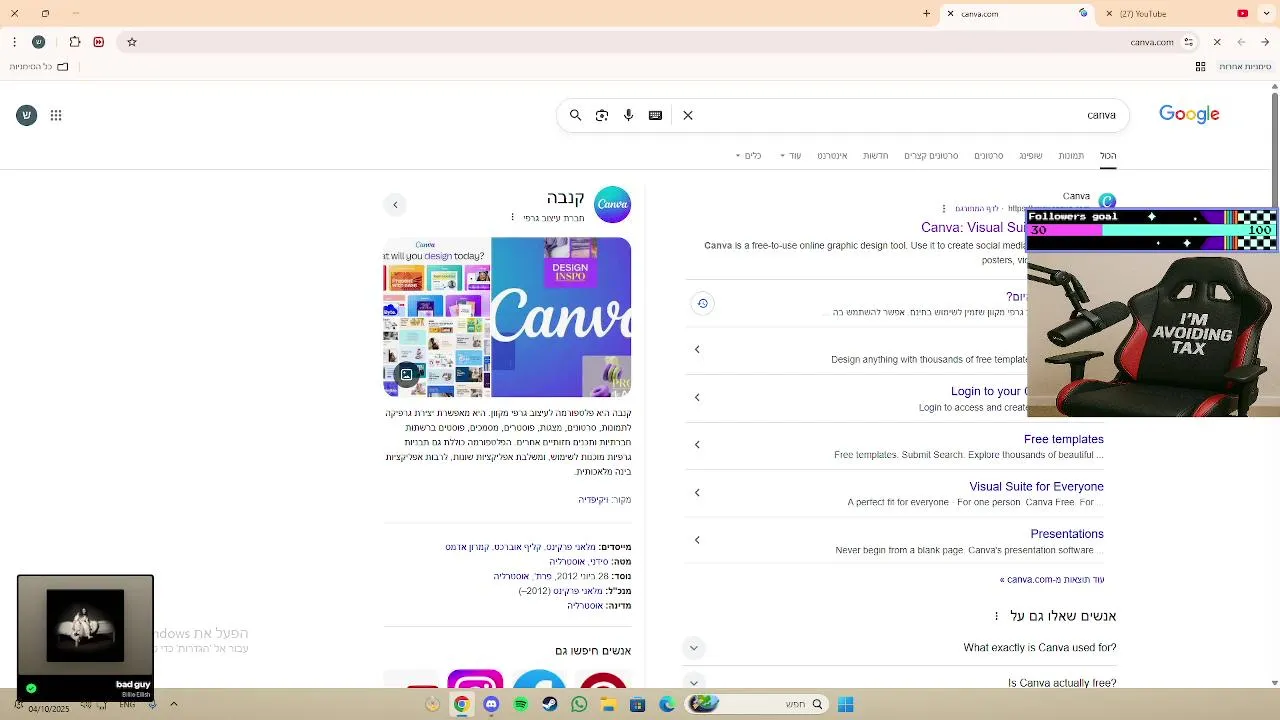Click the red extension icon in the Chrome toolbar

pyautogui.click(x=99, y=42)
